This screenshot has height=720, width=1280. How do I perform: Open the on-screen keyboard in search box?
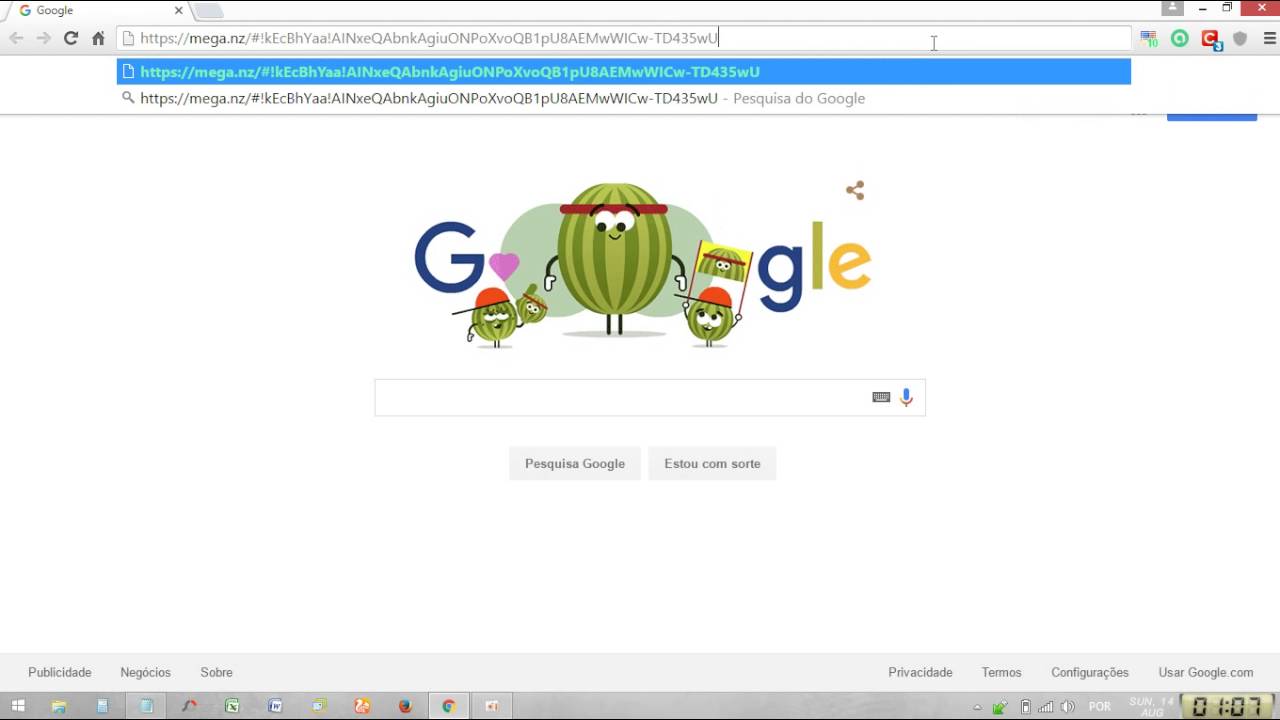(x=881, y=397)
